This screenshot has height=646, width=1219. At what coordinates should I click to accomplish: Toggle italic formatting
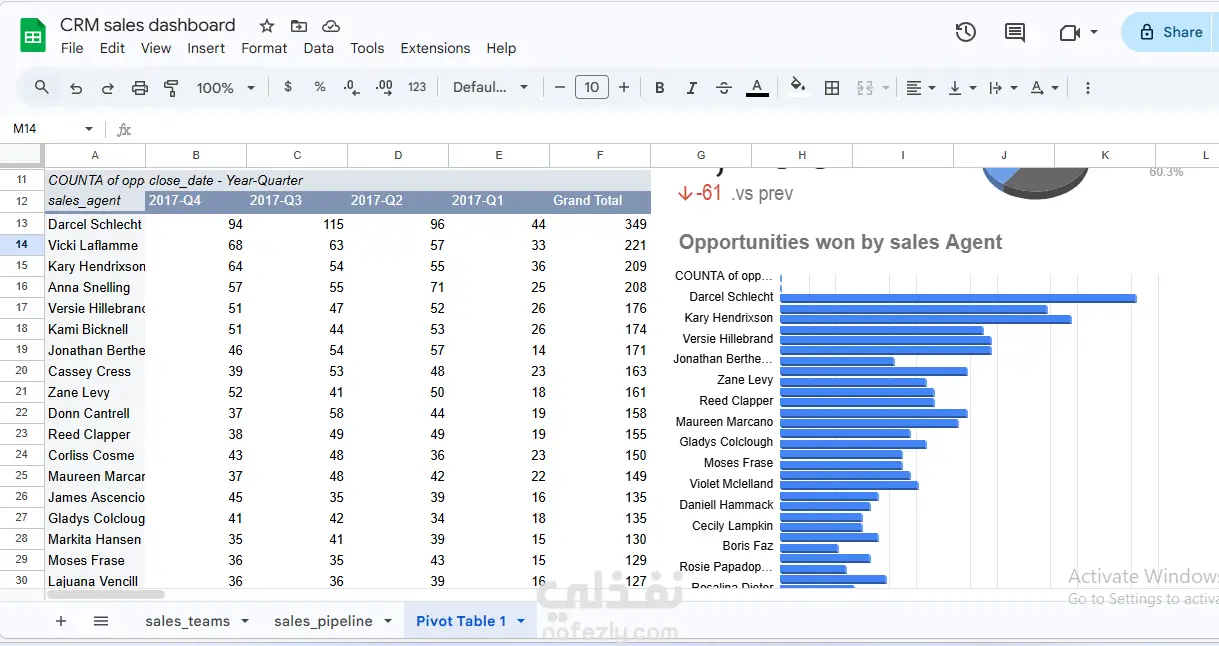(691, 88)
